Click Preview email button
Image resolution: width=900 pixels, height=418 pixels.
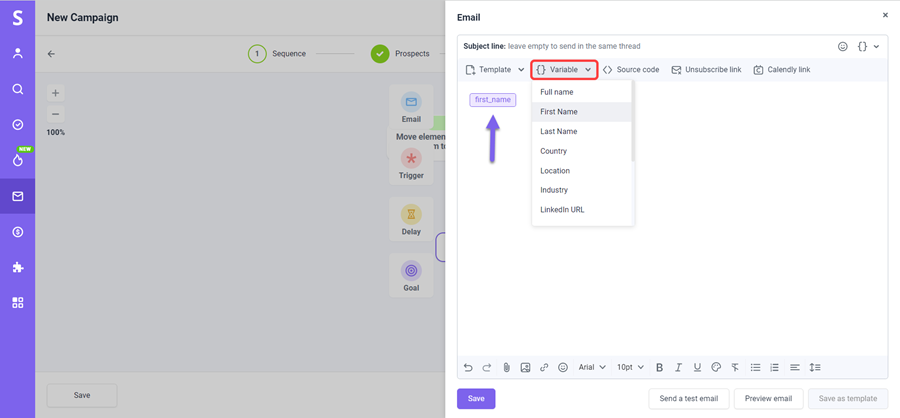coord(769,398)
